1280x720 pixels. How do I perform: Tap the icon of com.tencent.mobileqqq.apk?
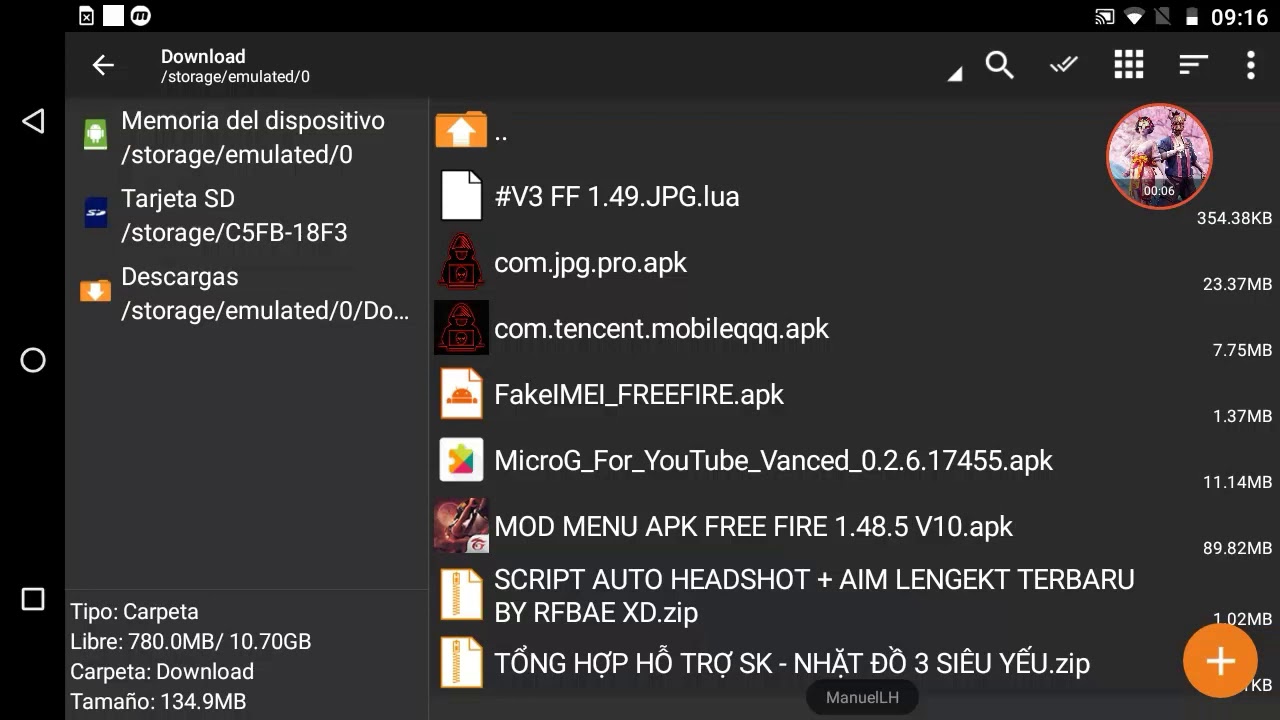461,327
